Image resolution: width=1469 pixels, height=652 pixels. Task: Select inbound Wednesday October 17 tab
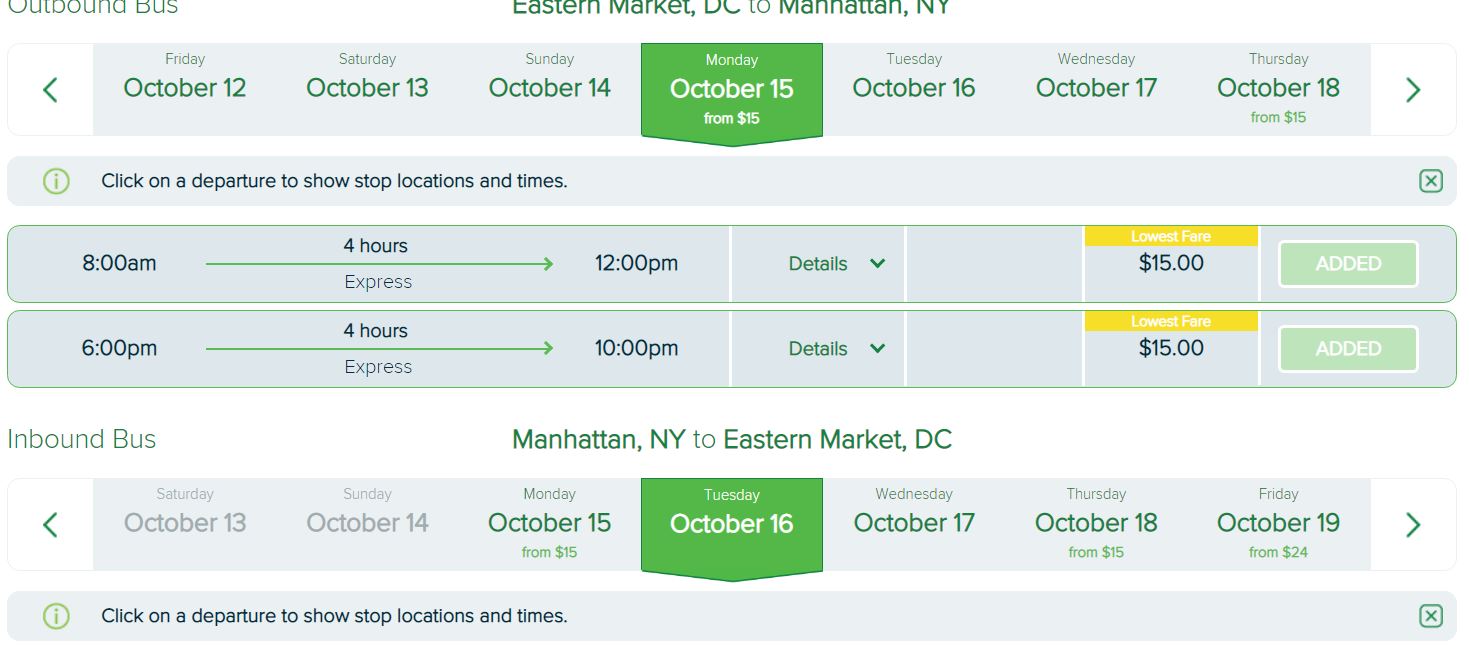tap(913, 524)
